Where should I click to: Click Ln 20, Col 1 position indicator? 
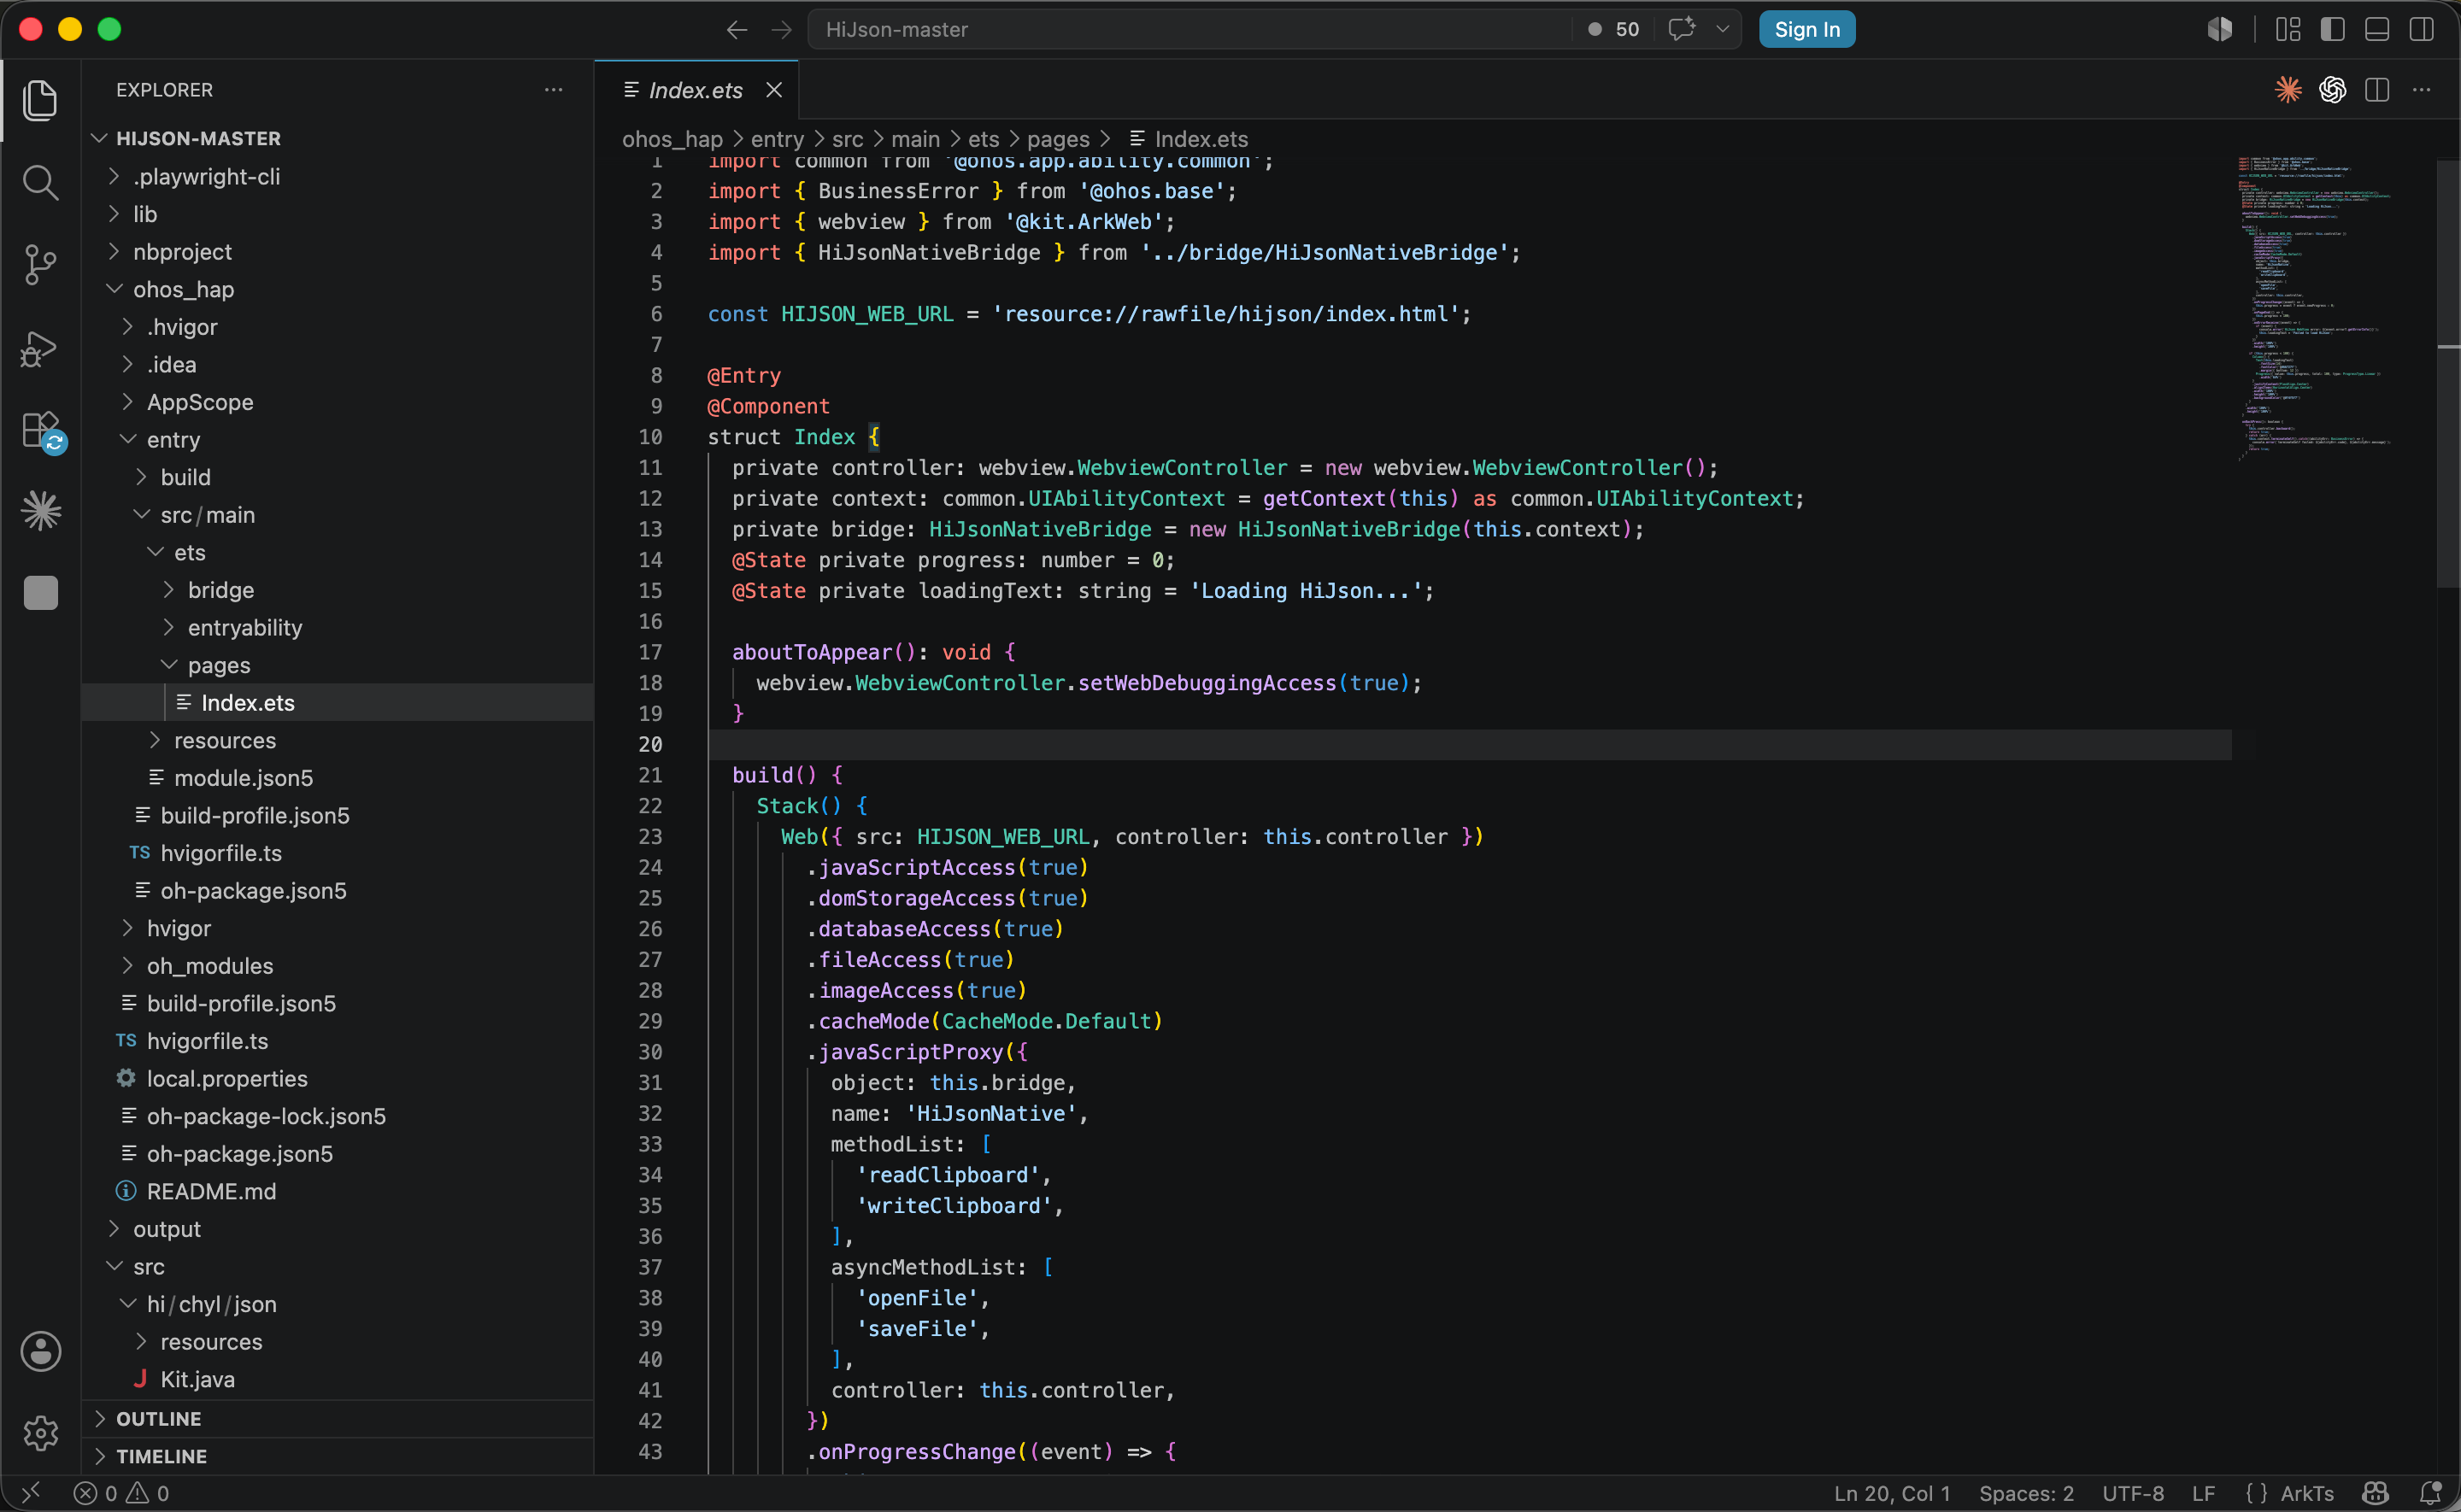pos(1891,1493)
